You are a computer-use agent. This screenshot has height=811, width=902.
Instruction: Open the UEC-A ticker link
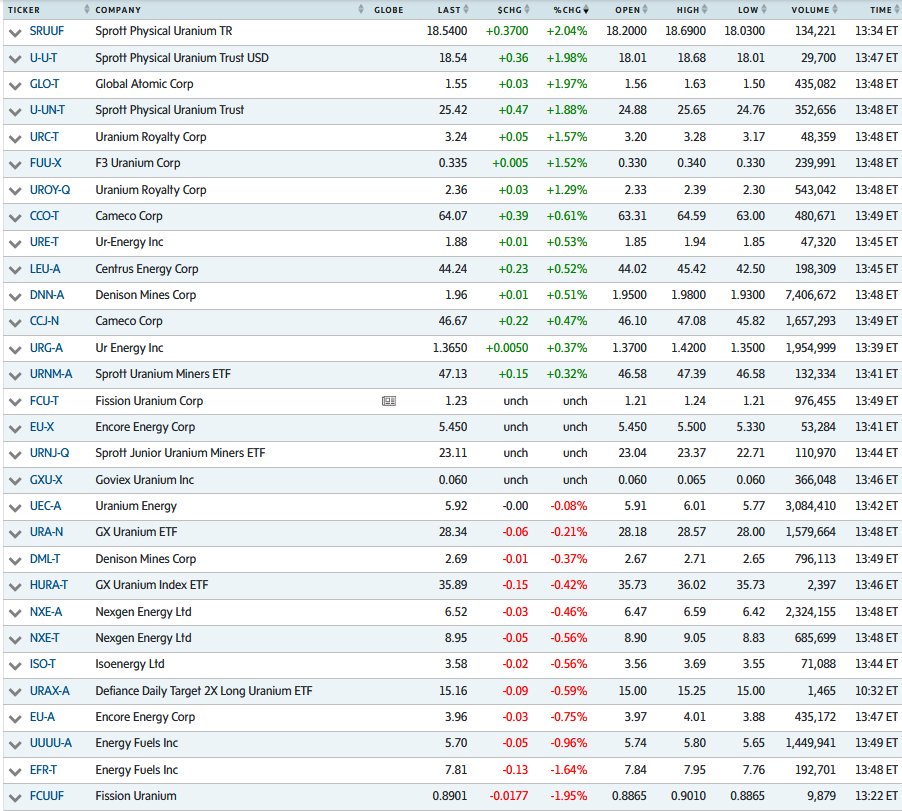click(45, 506)
